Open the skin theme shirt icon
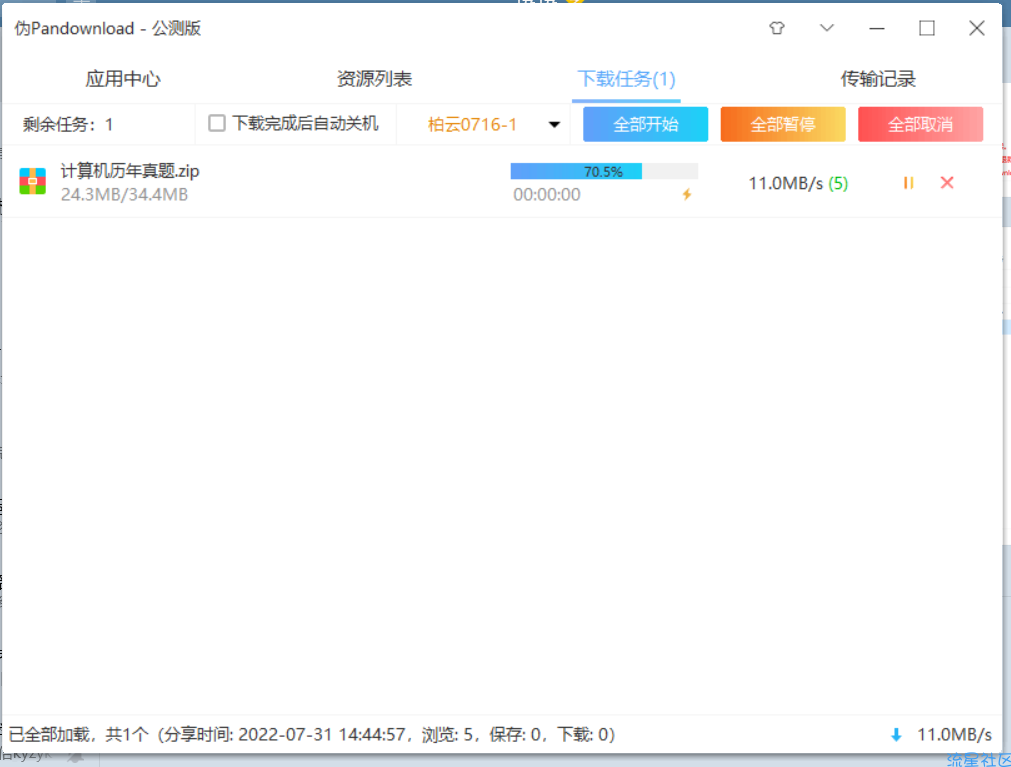This screenshot has width=1011, height=767. click(x=777, y=28)
